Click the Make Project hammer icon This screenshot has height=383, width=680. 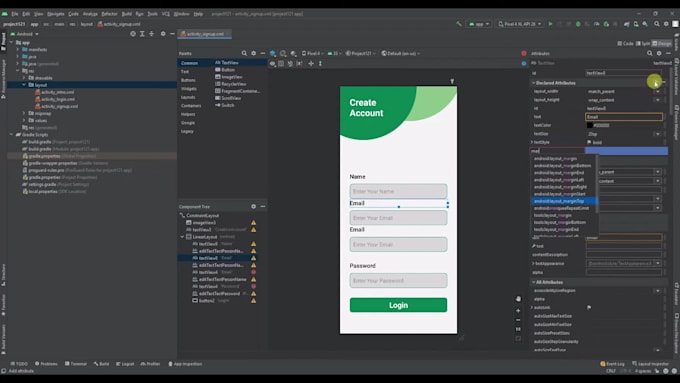coord(458,24)
